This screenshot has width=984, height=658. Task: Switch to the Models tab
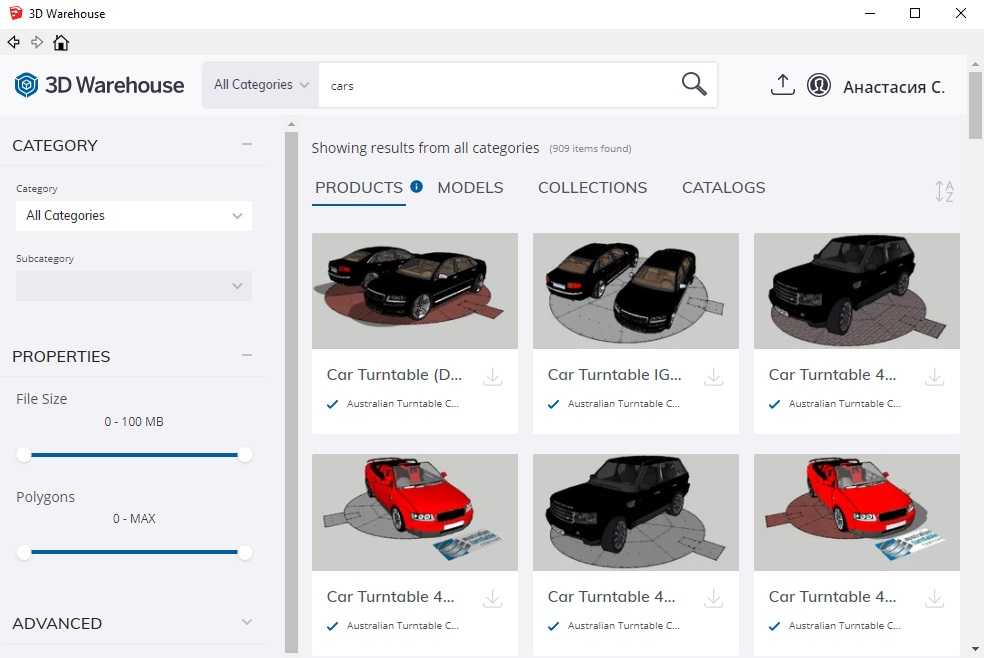point(470,187)
